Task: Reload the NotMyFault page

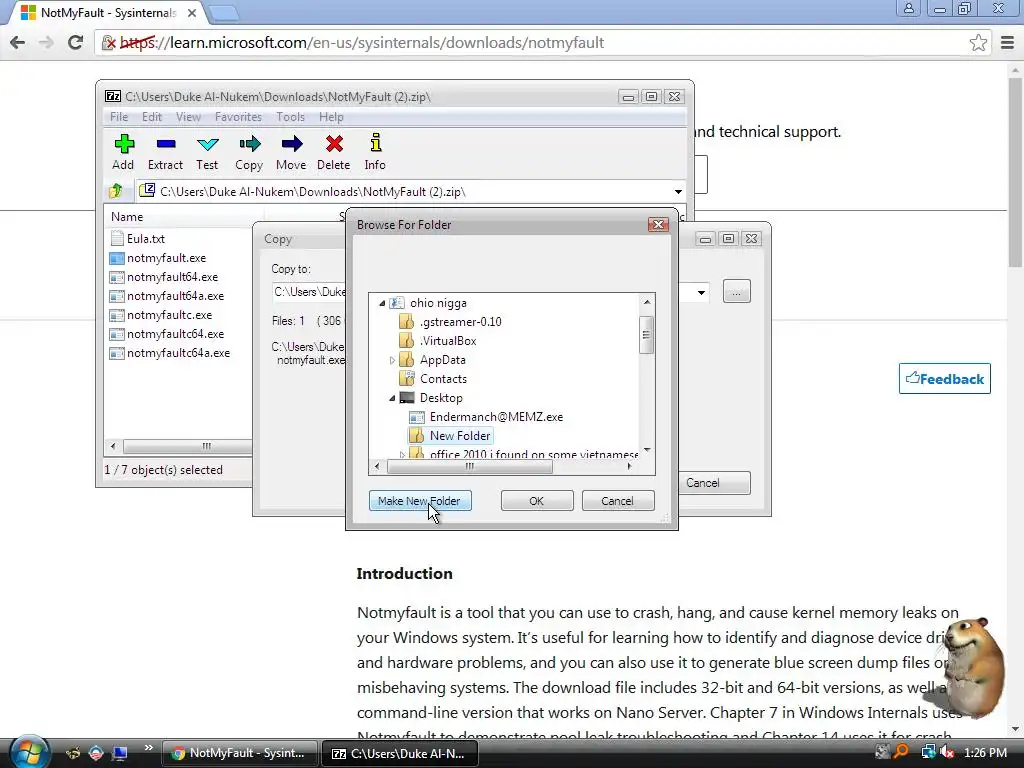Action: [x=75, y=42]
